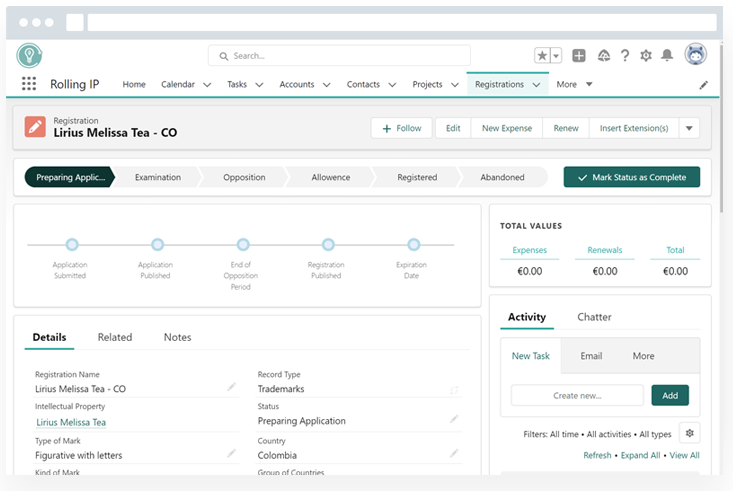Open the Registrations tab
The height and width of the screenshot is (491, 733).
pos(499,84)
